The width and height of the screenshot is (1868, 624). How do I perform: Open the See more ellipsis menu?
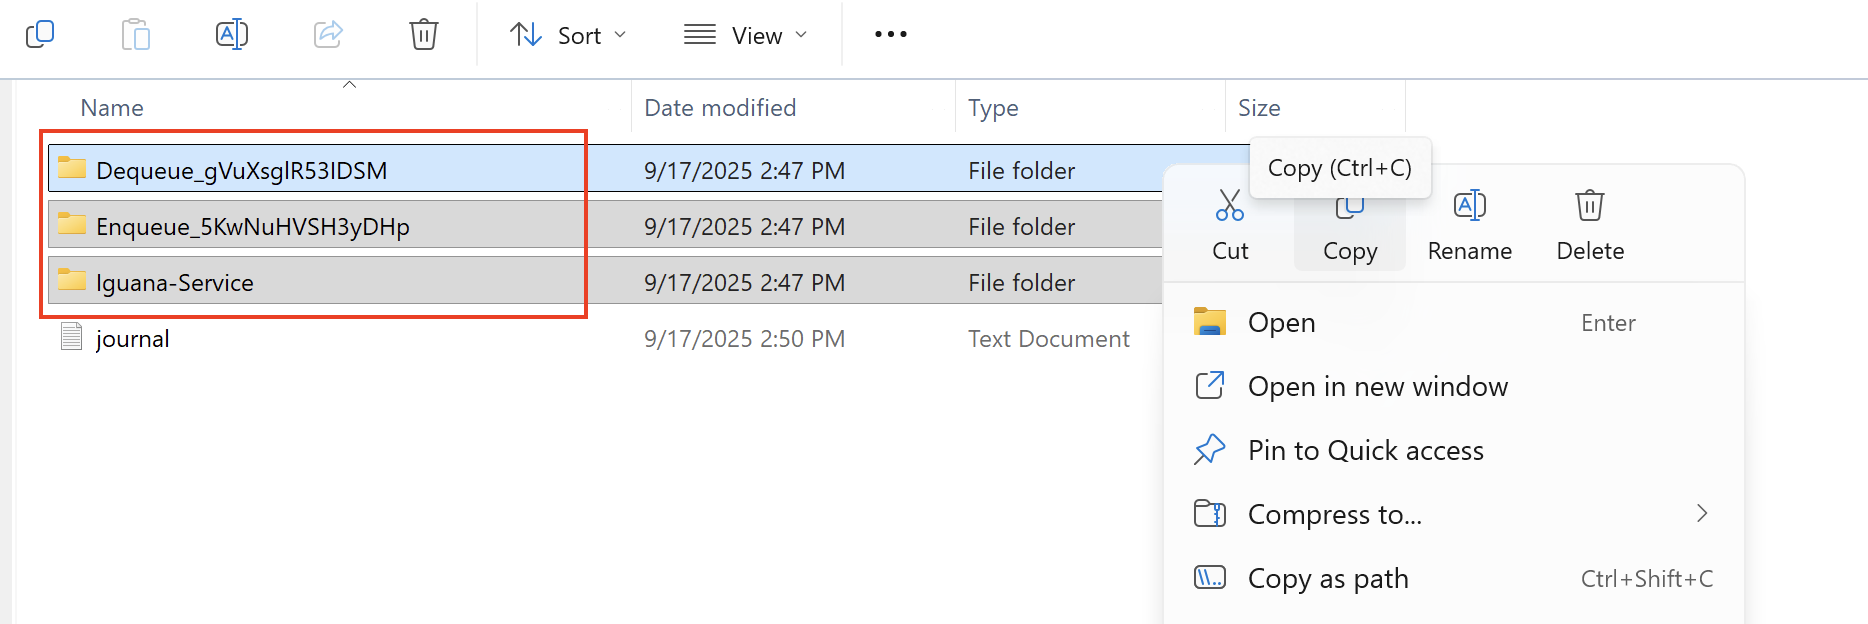[890, 35]
